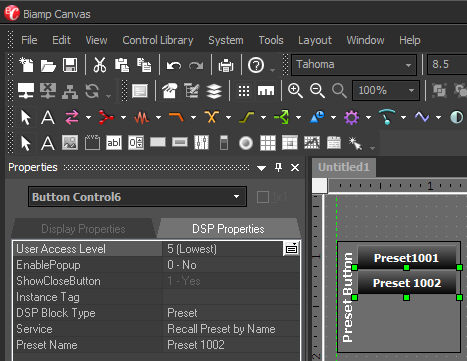The image size is (467, 361).
Task: Open the Edit menu
Action: (x=61, y=40)
